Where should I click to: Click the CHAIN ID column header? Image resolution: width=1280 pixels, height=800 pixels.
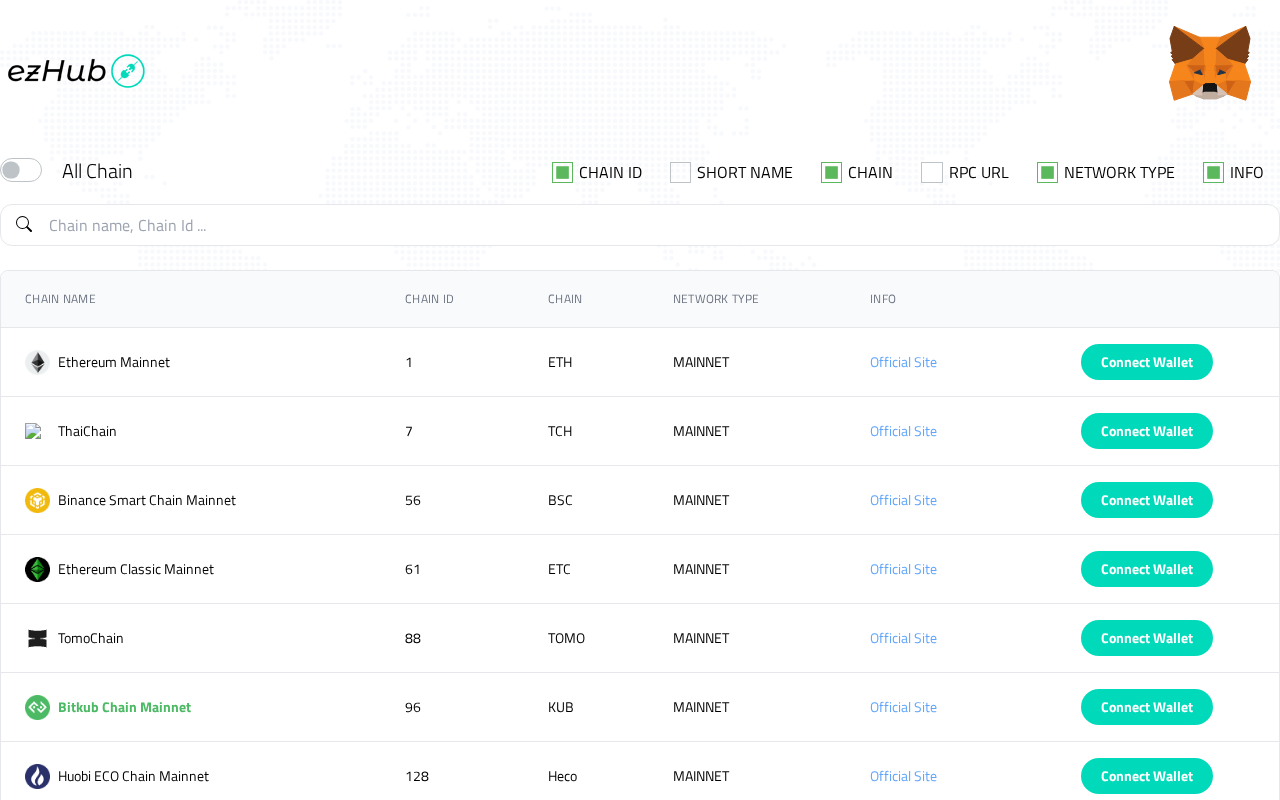pos(429,299)
